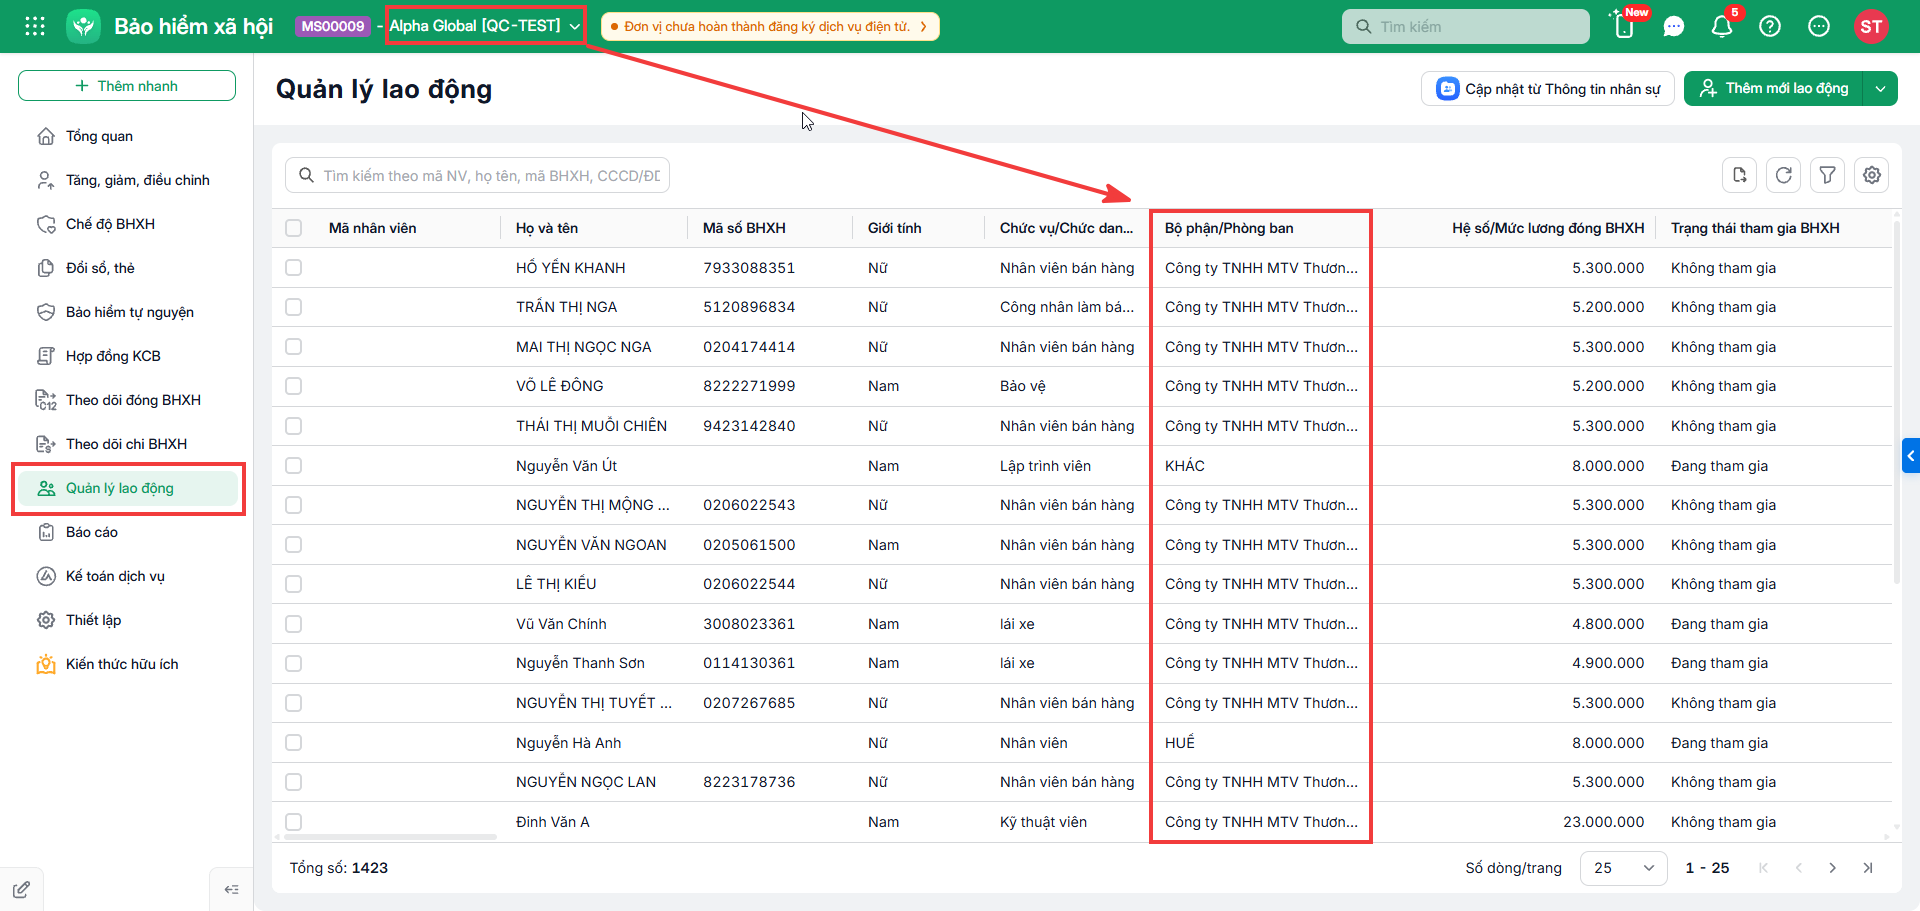The width and height of the screenshot is (1920, 911).
Task: Open Tổng quan in the sidebar
Action: click(x=127, y=136)
